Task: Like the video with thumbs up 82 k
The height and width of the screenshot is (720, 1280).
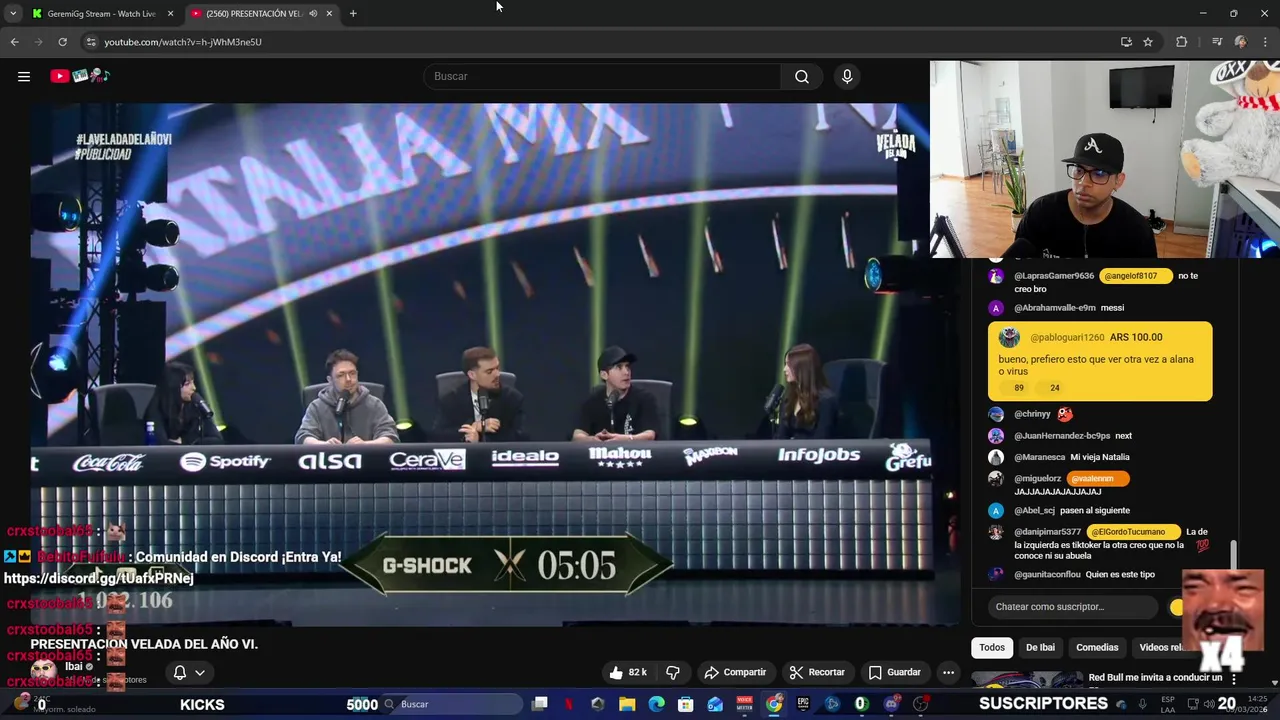Action: click(628, 672)
